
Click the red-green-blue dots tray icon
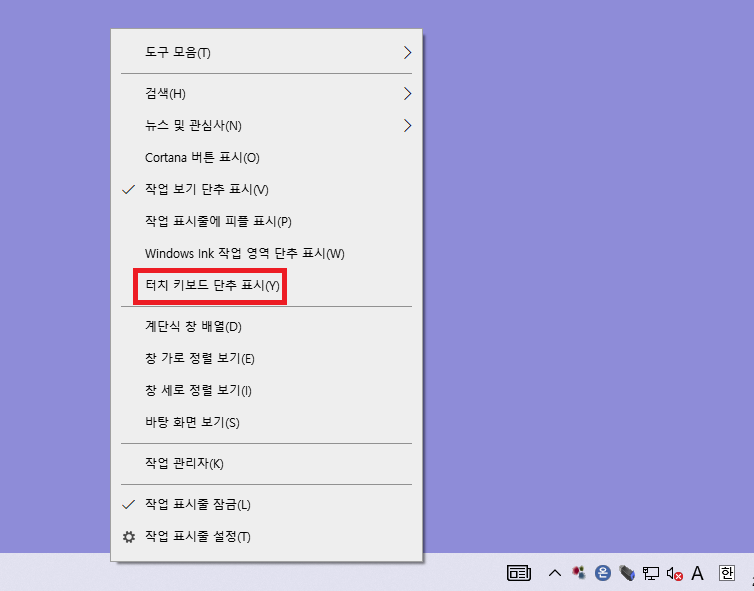[578, 572]
